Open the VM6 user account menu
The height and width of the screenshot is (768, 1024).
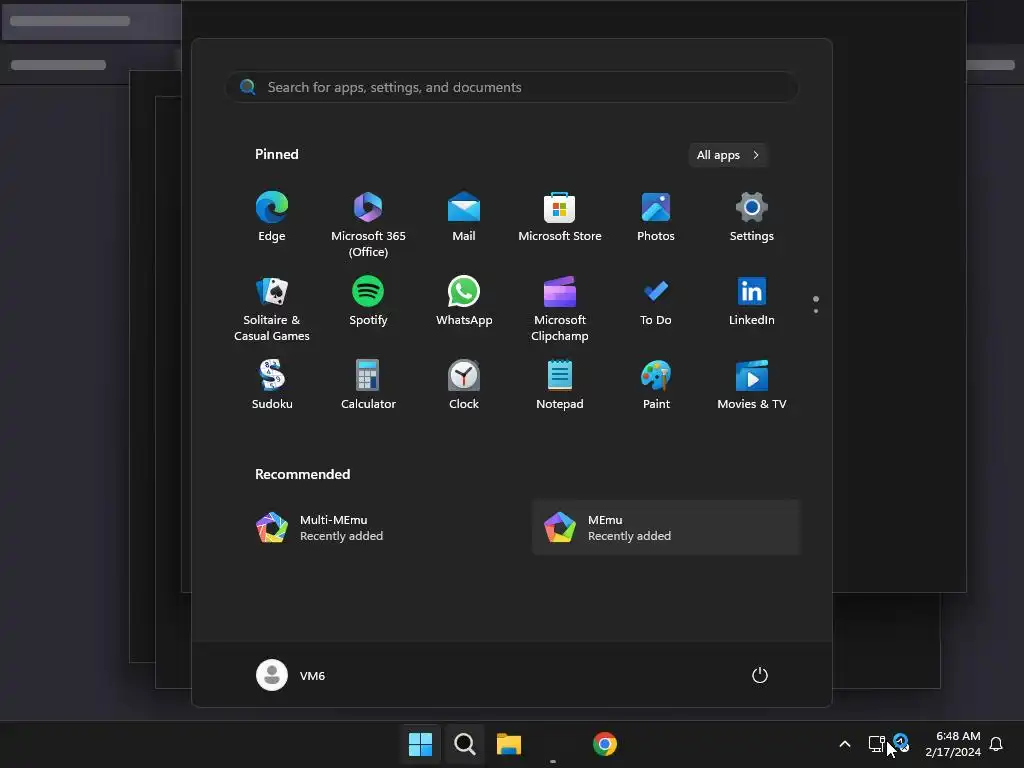[x=291, y=675]
